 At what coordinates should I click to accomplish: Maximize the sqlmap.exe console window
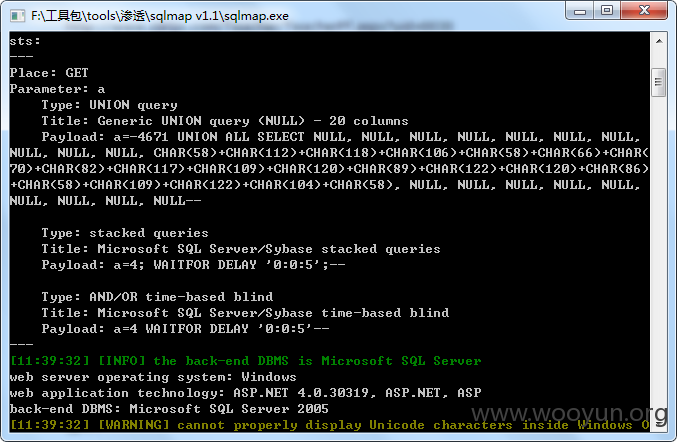[607, 10]
